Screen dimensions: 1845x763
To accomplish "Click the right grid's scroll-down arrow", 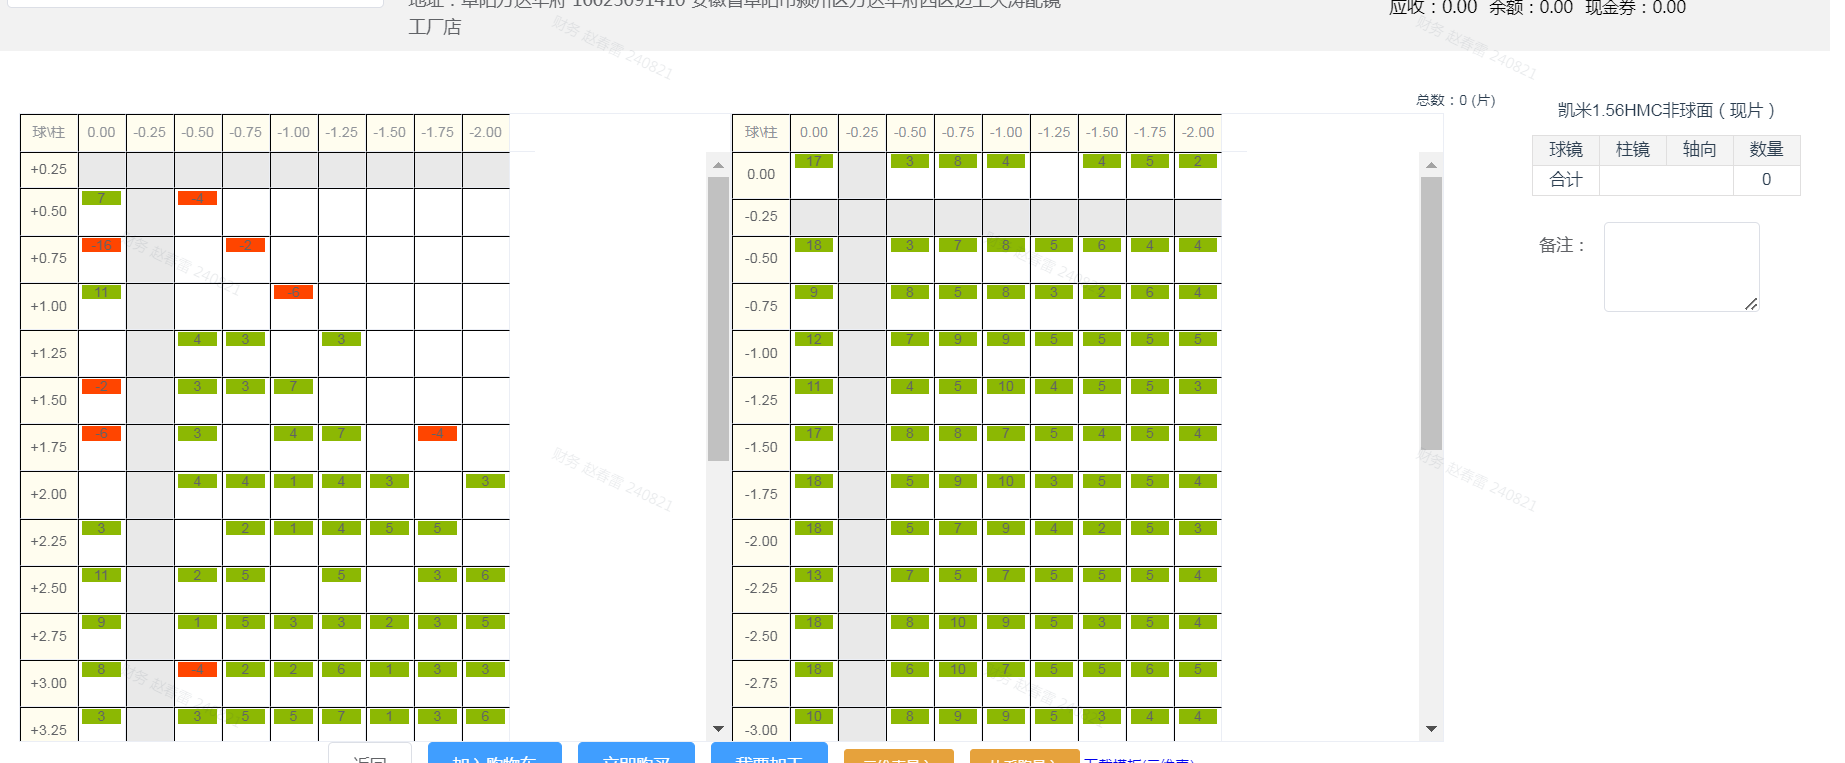I will (1431, 729).
